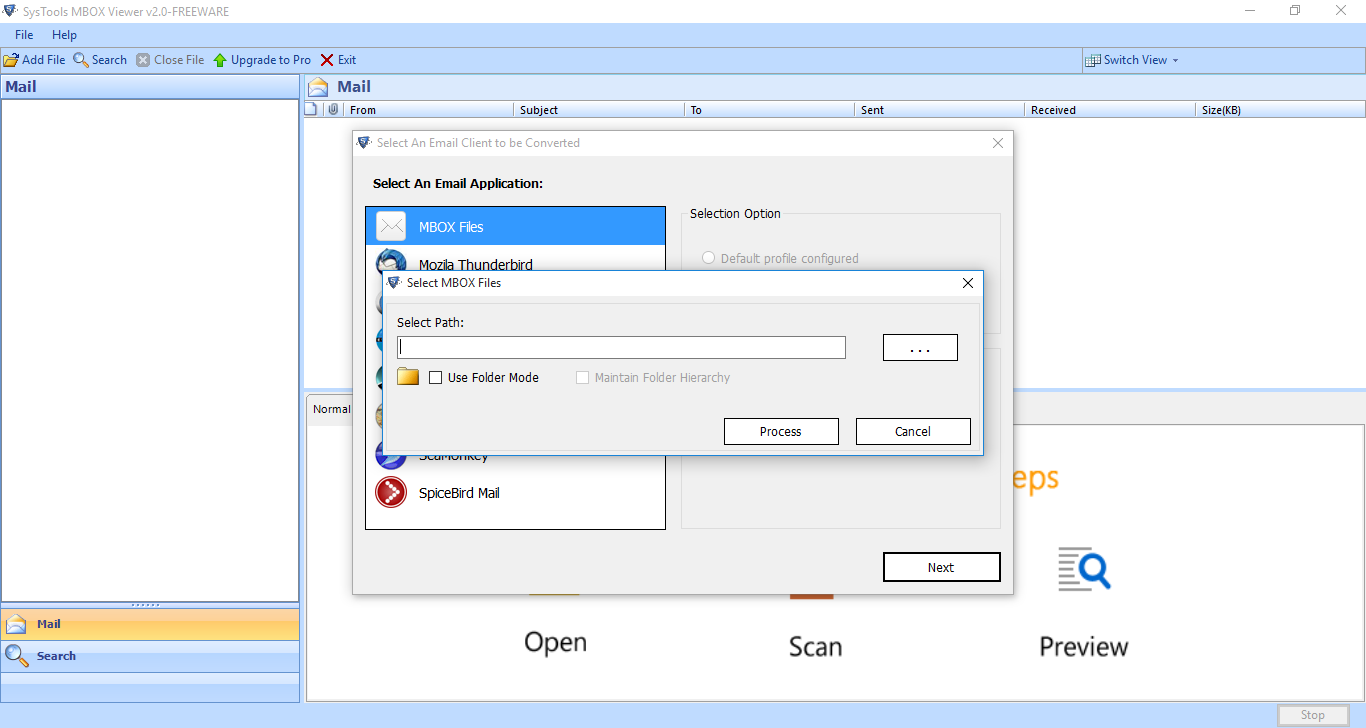Click the Next button in the client dialog

(x=940, y=566)
